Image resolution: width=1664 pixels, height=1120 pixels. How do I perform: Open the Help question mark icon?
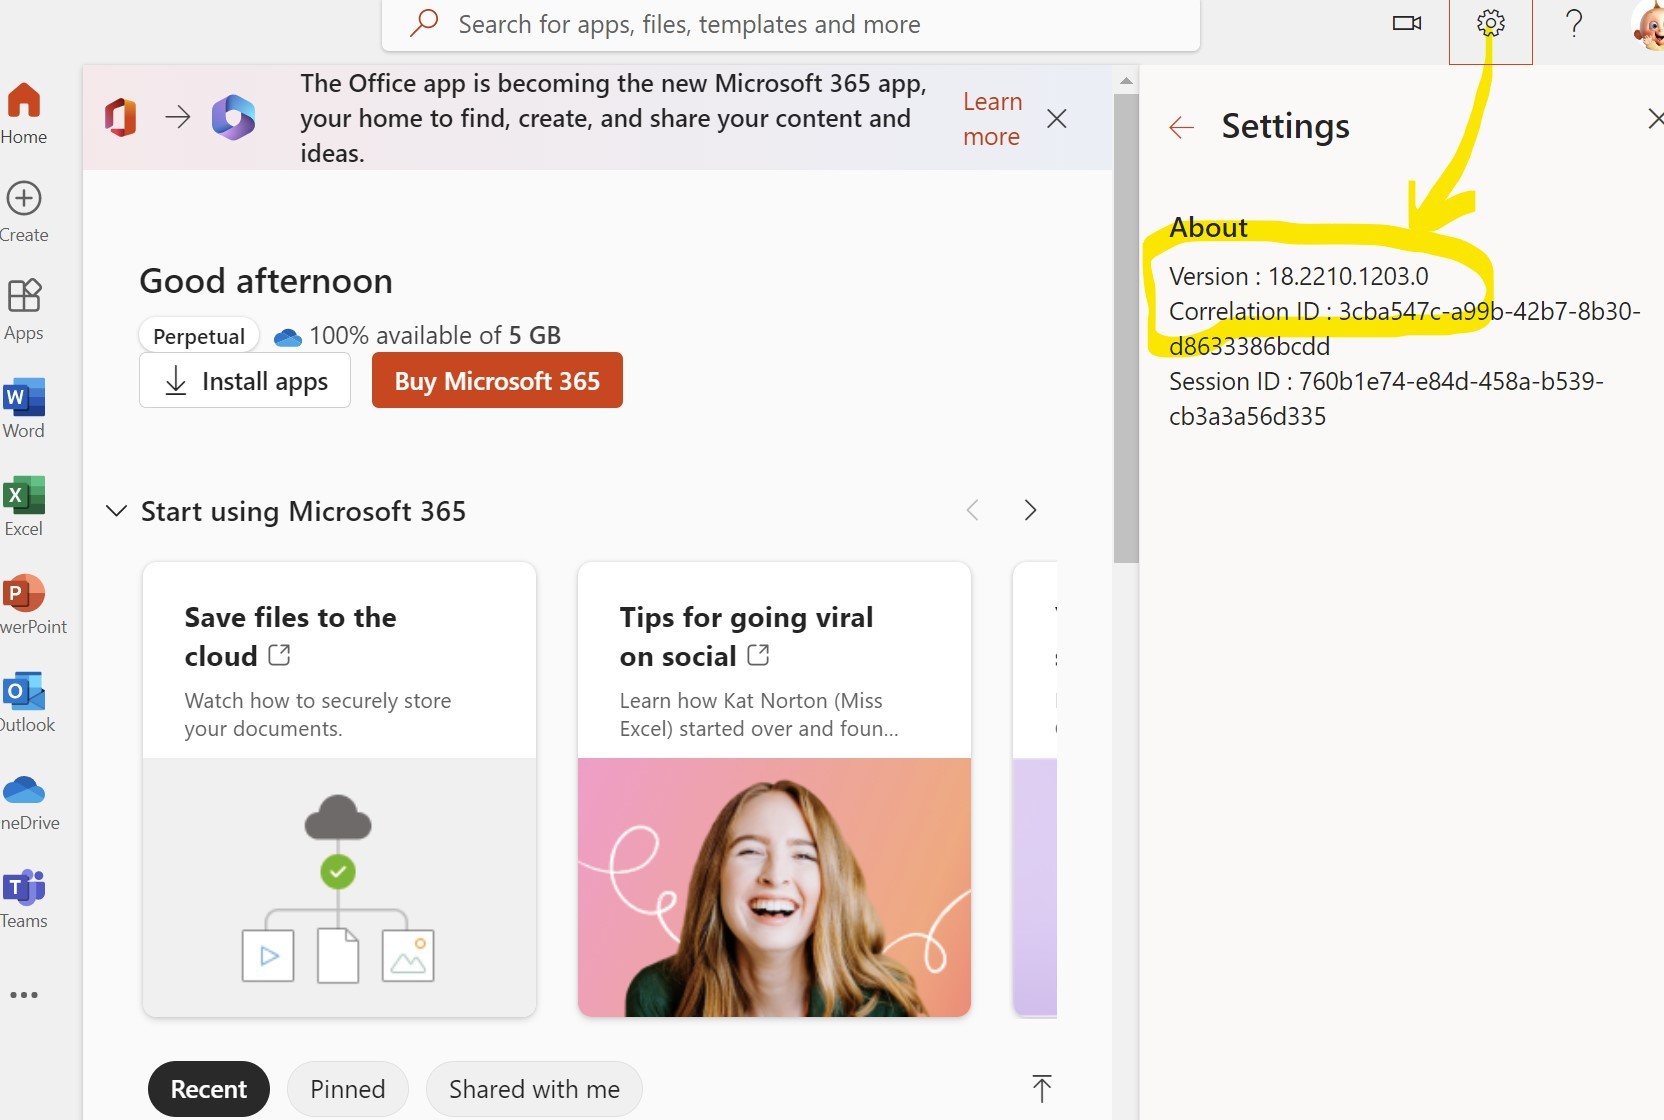[1574, 23]
